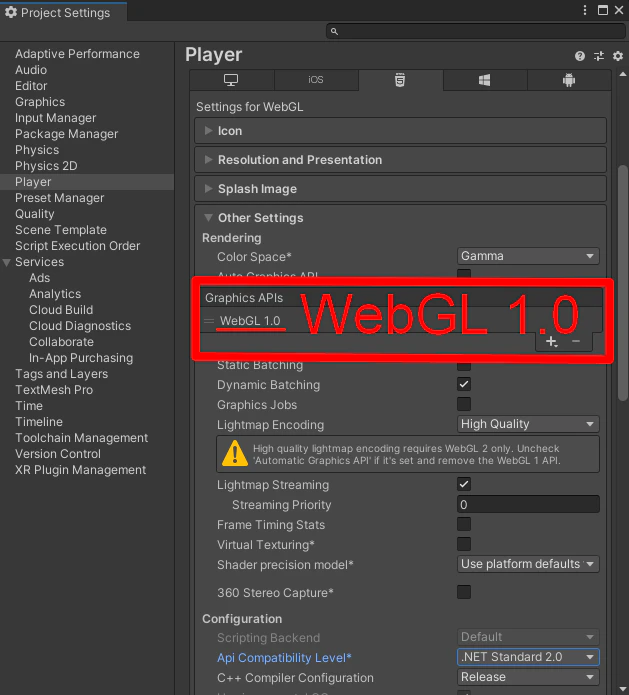
Task: Collapse the Services tree group
Action: coord(7,262)
